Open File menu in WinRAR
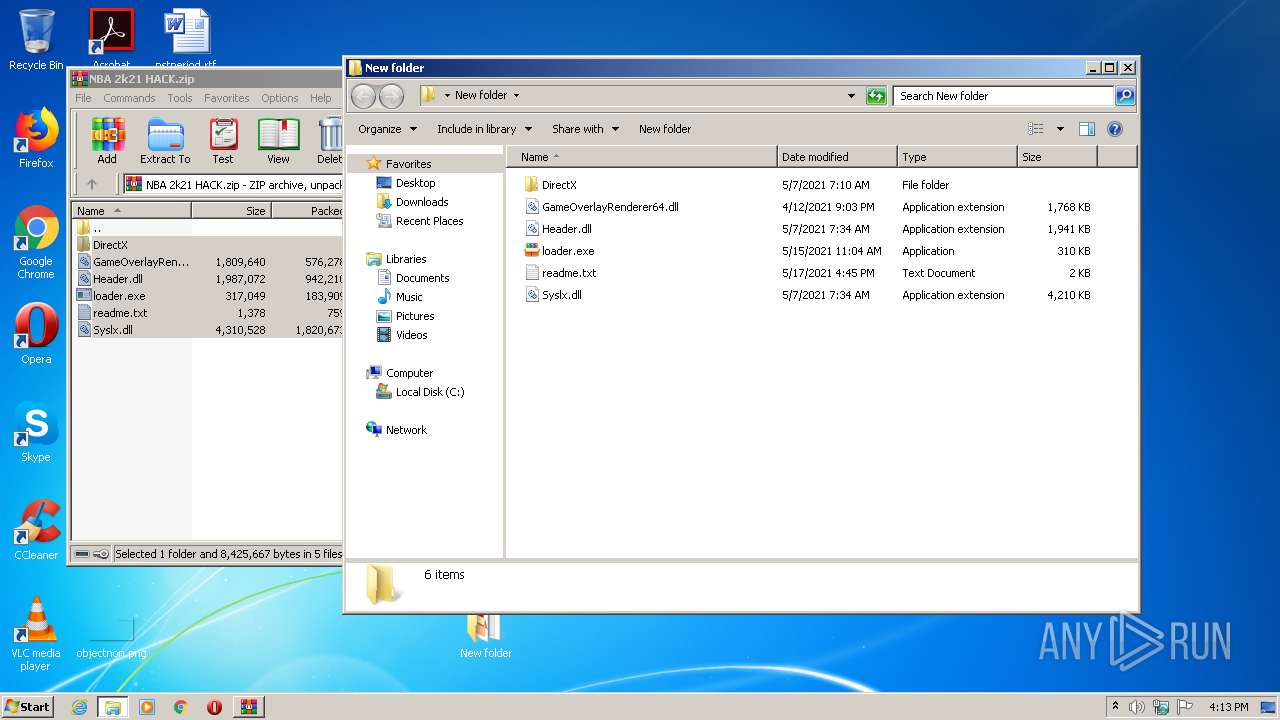This screenshot has width=1280, height=720. click(x=83, y=98)
